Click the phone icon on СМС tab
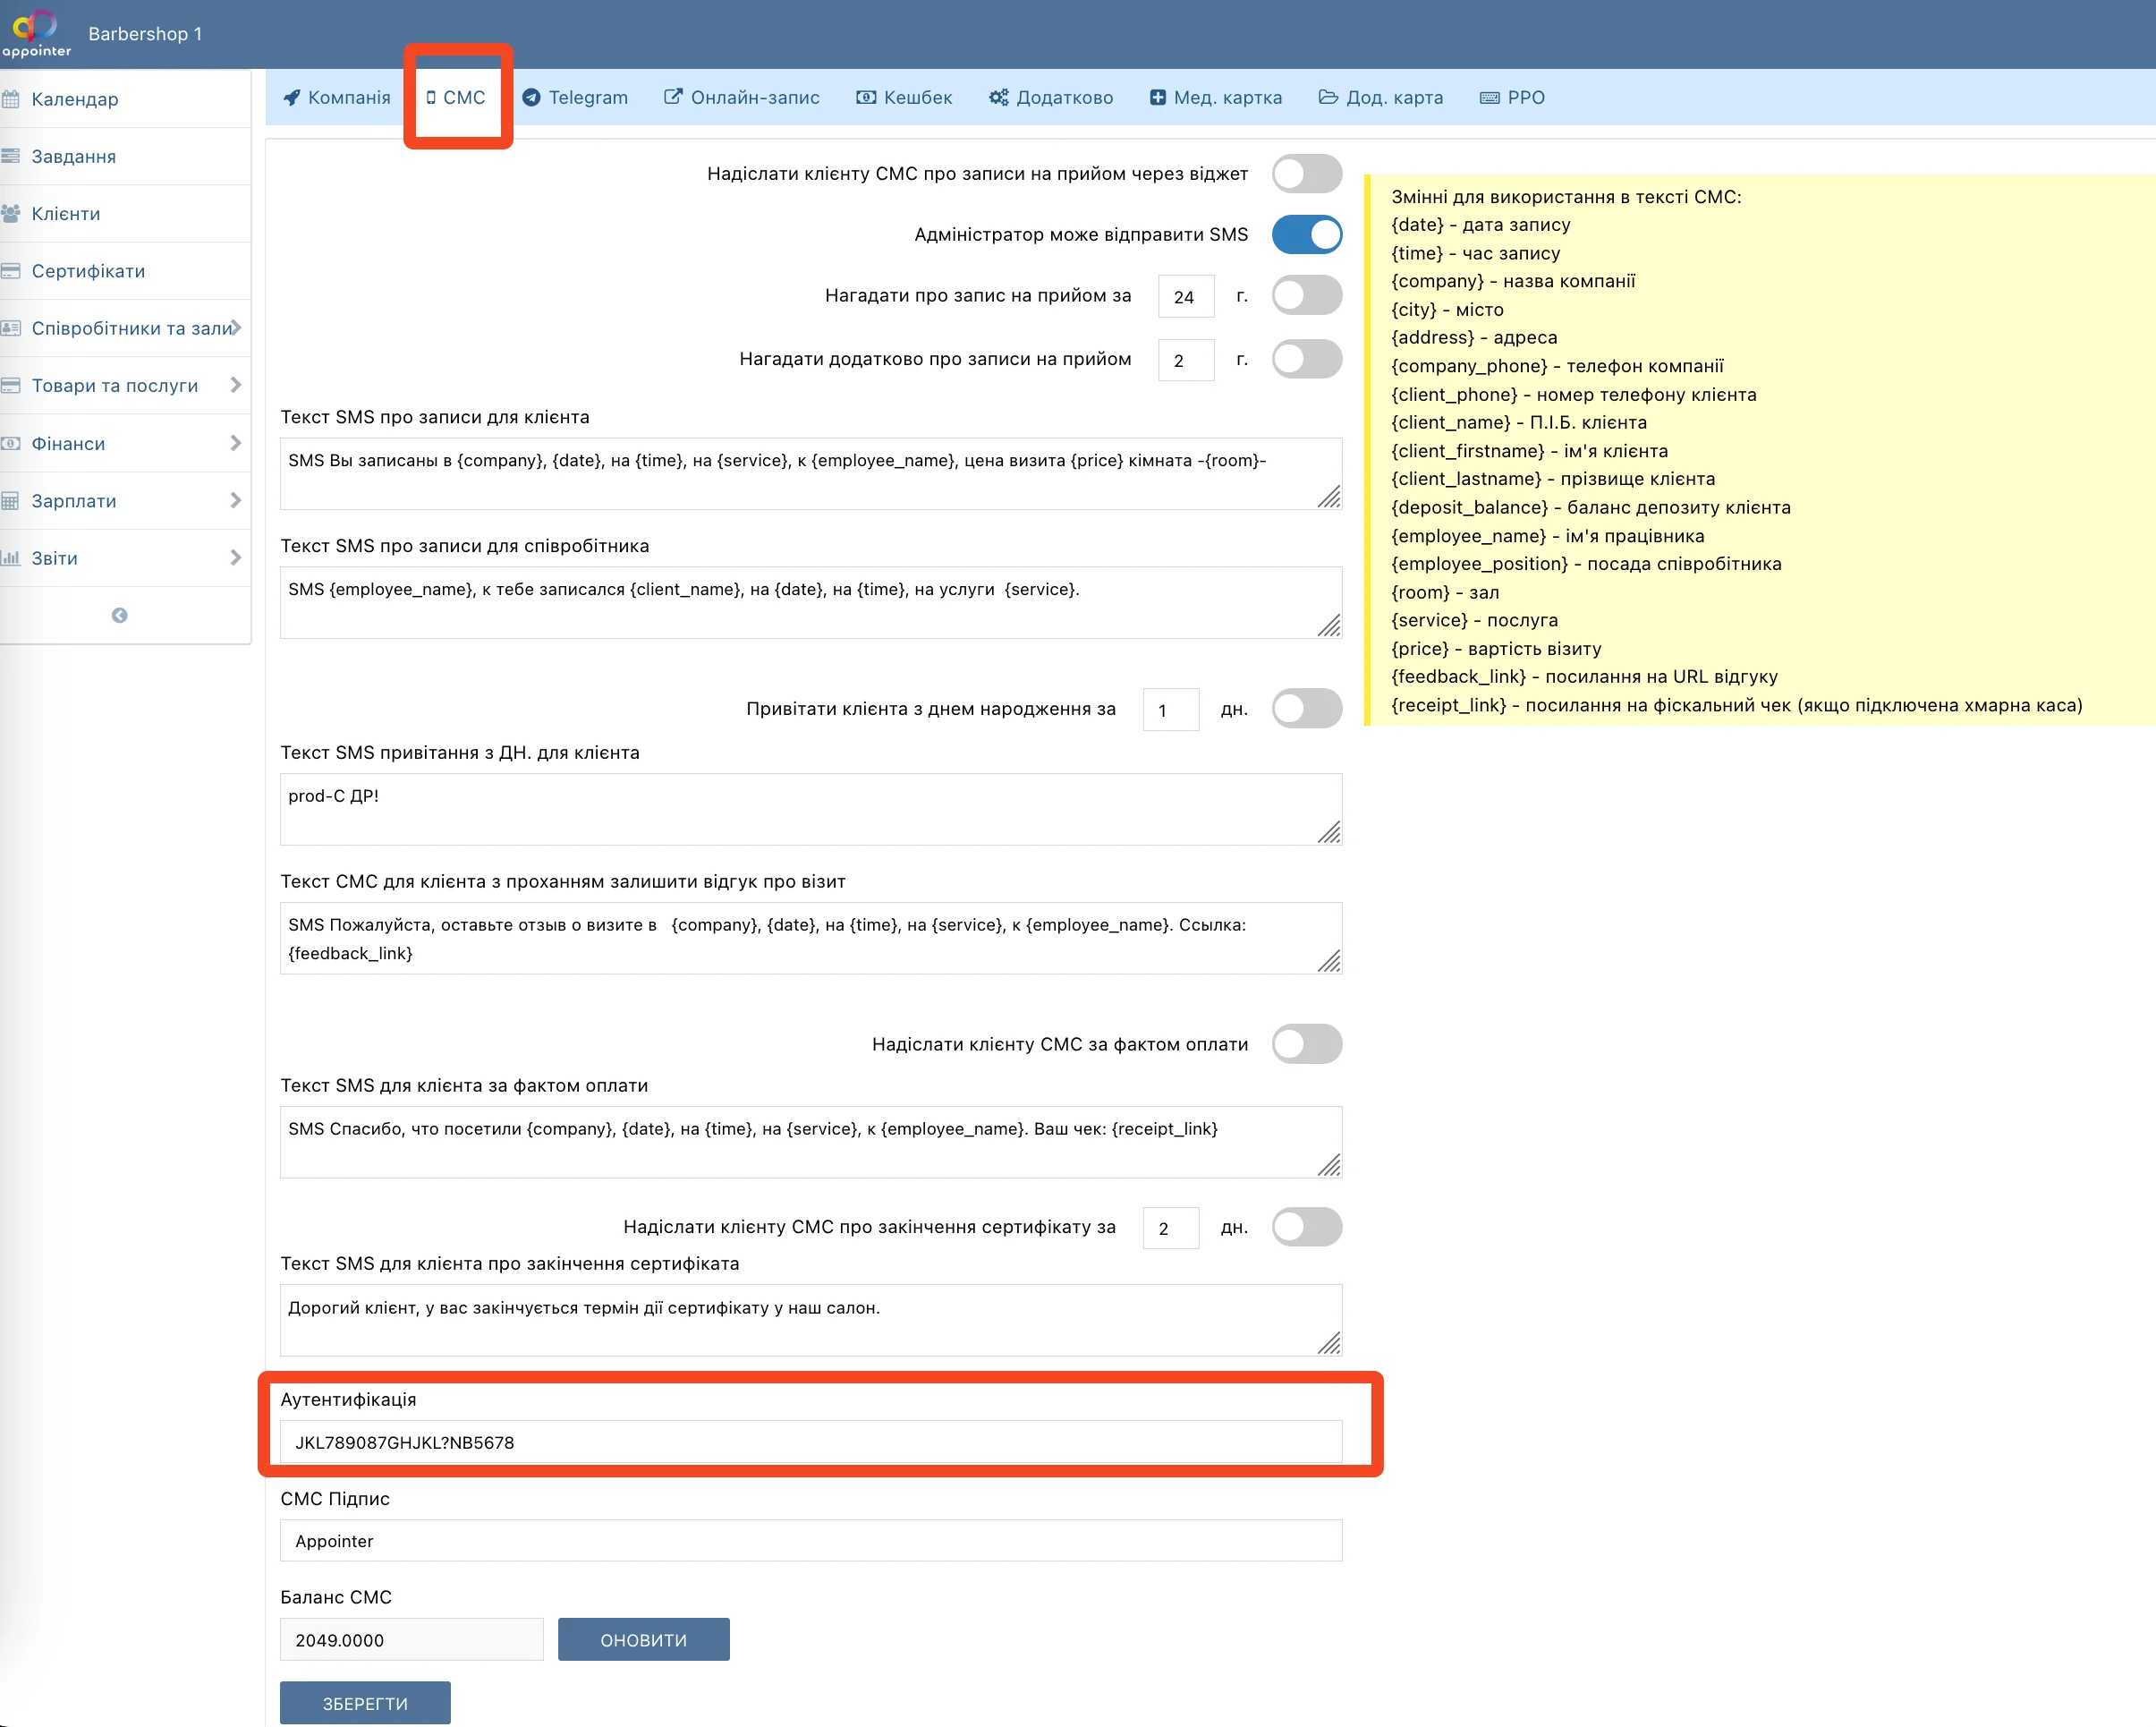This screenshot has width=2156, height=1727. click(431, 97)
